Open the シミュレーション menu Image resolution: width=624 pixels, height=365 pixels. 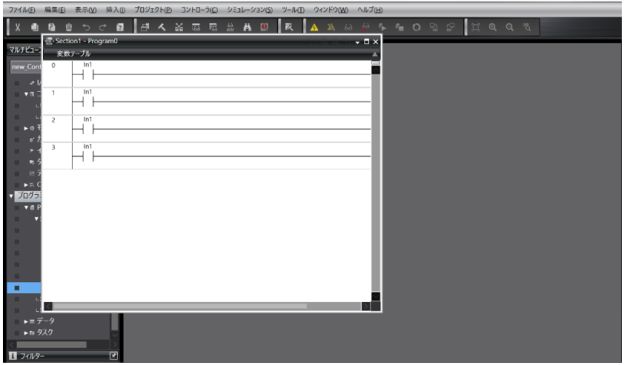250,10
